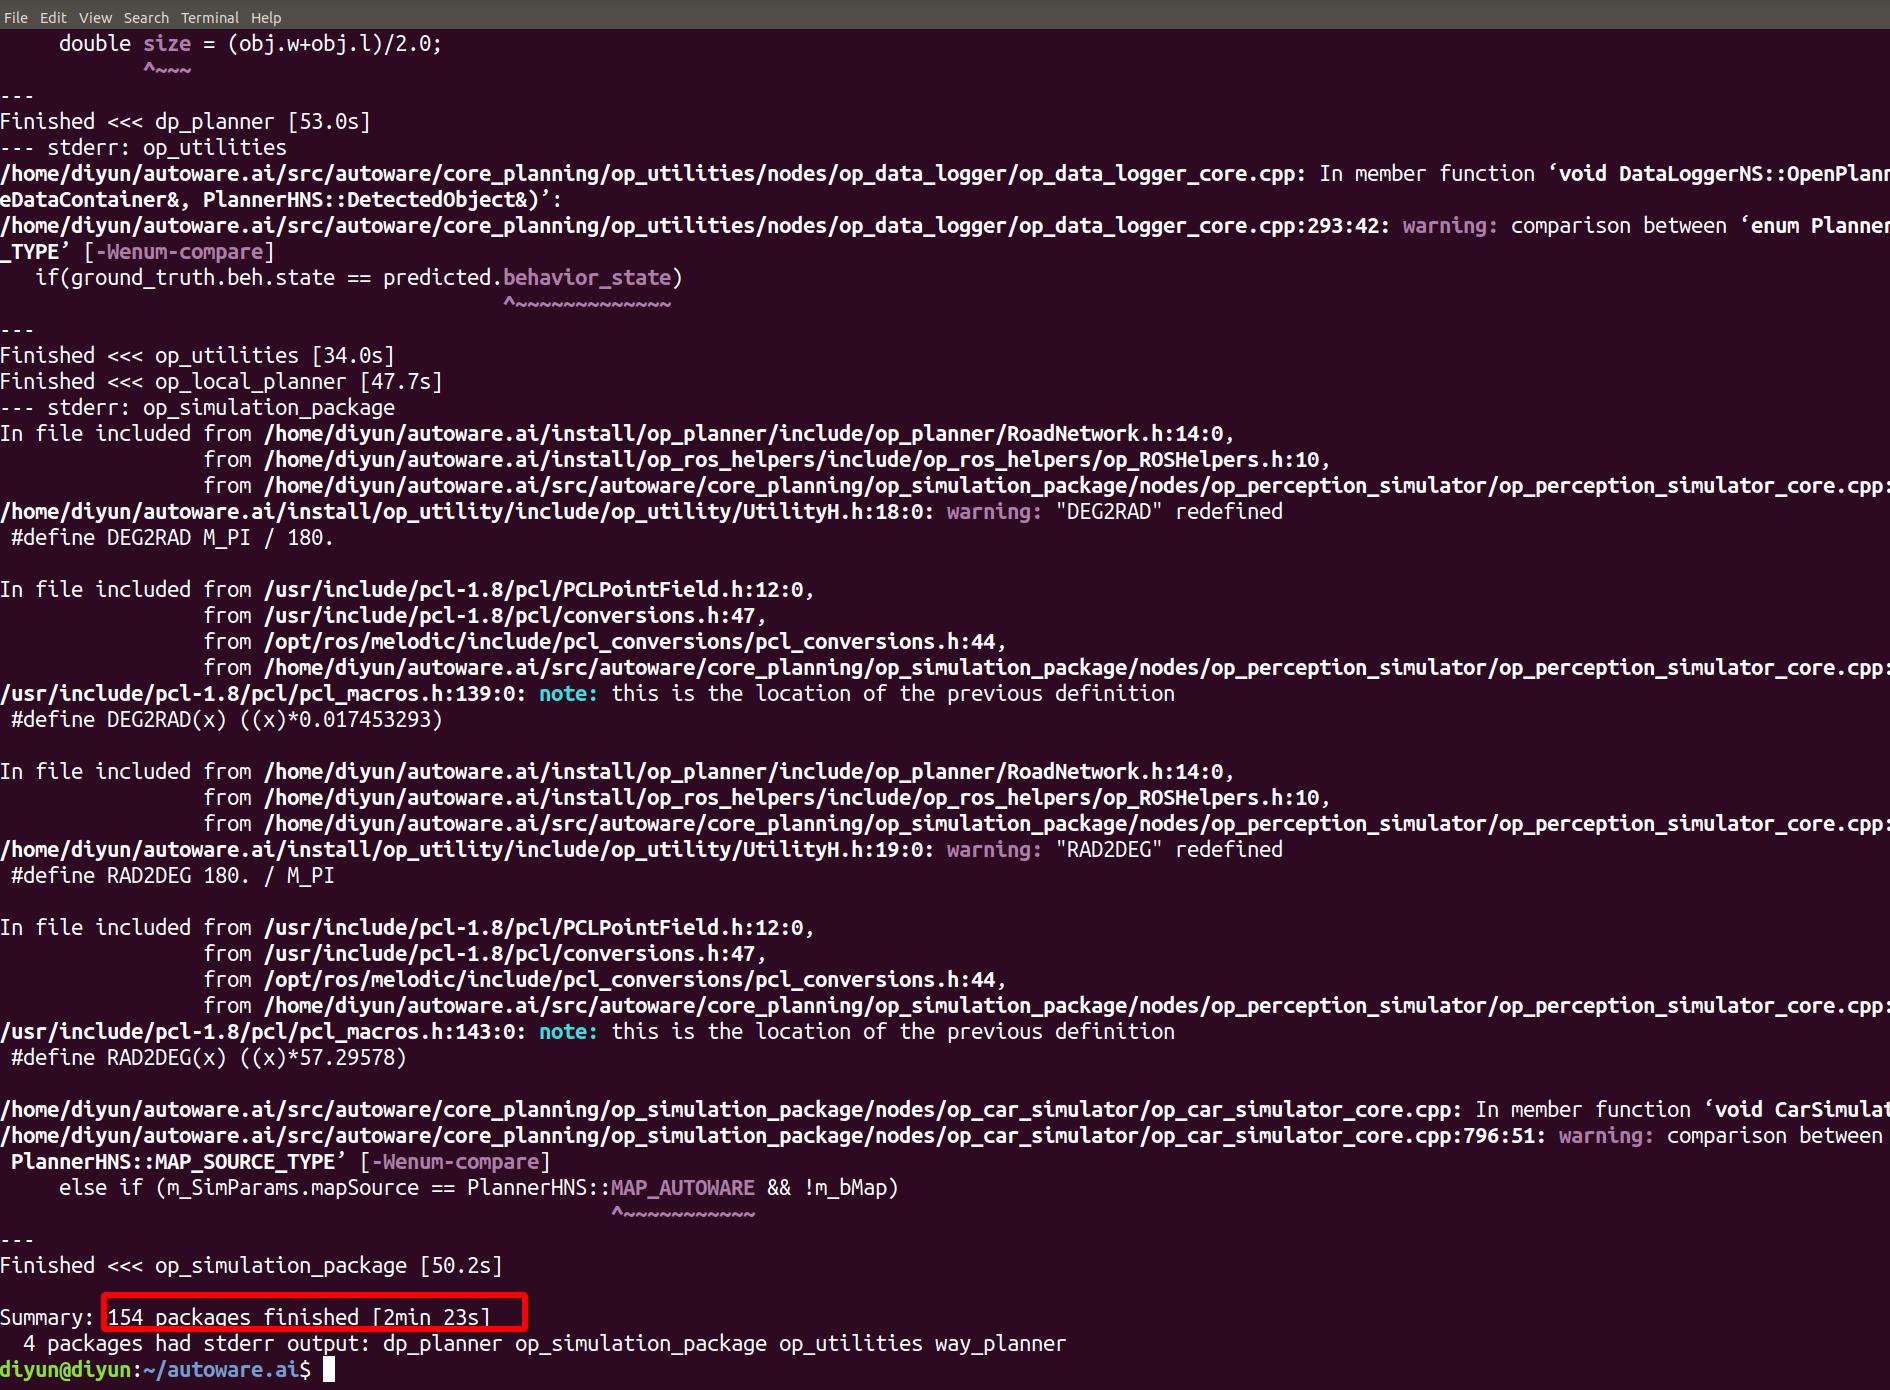1890x1390 pixels.
Task: Click 'double size = (obj.w+obj.l)/2.0;' code line
Action: (250, 44)
